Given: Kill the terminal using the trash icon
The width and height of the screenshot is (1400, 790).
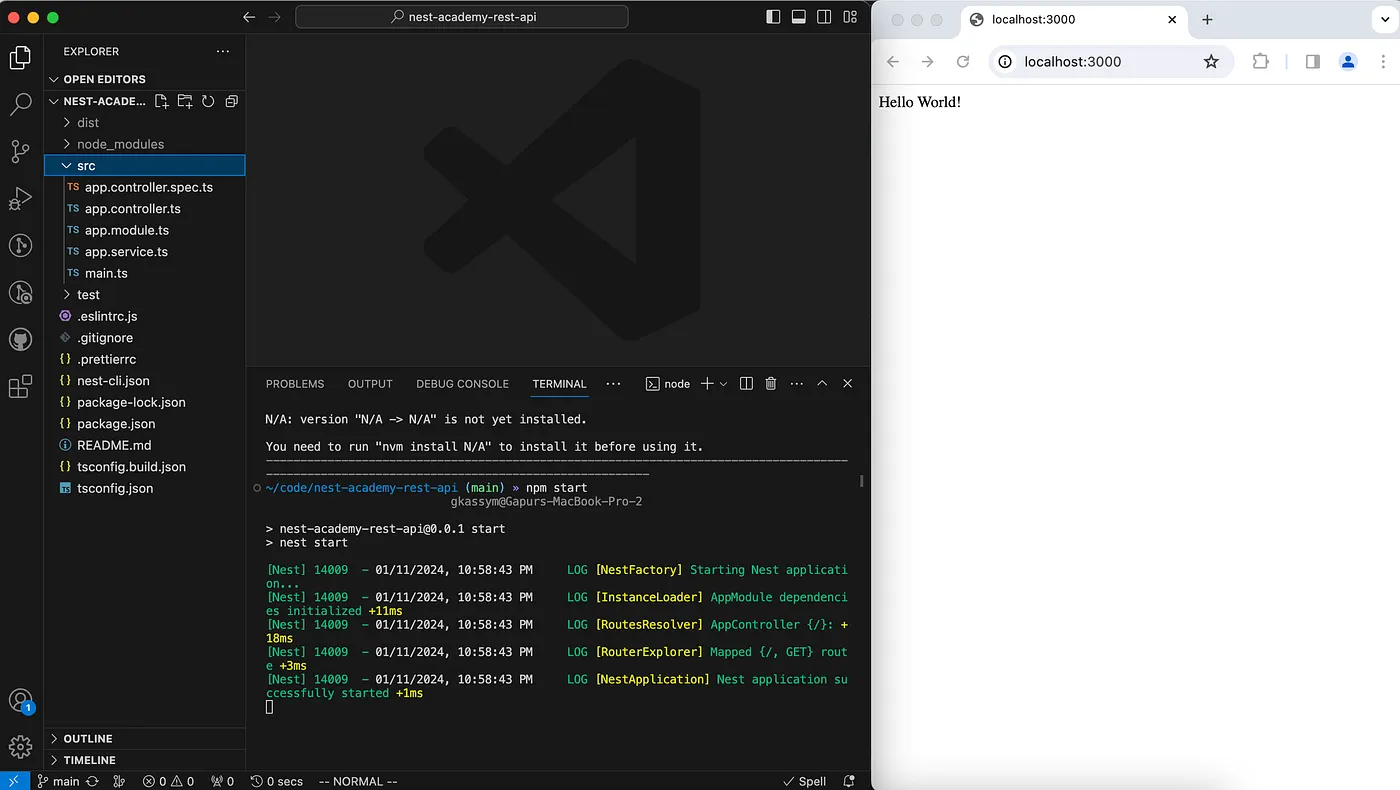Looking at the screenshot, I should pyautogui.click(x=769, y=383).
